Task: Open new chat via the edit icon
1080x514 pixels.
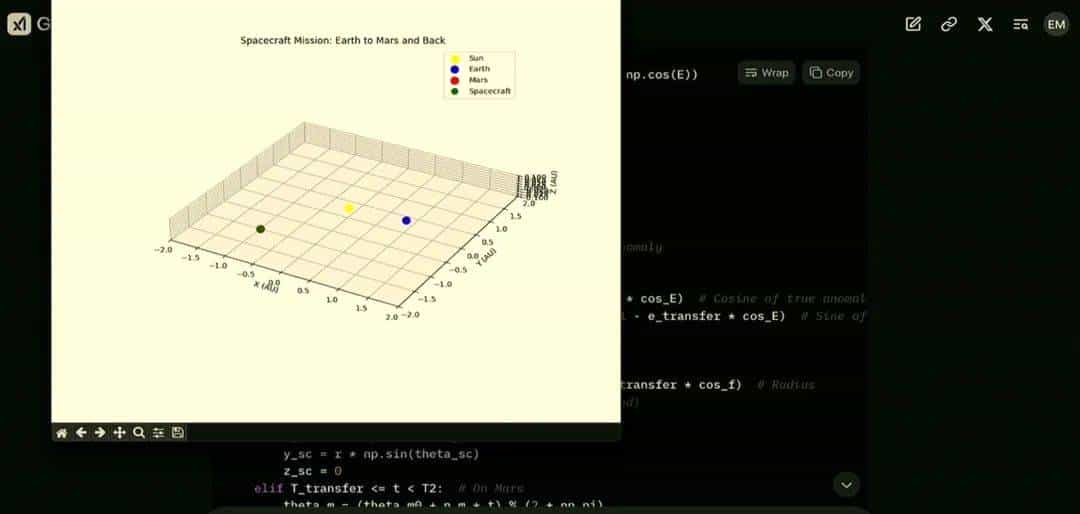Action: [913, 24]
